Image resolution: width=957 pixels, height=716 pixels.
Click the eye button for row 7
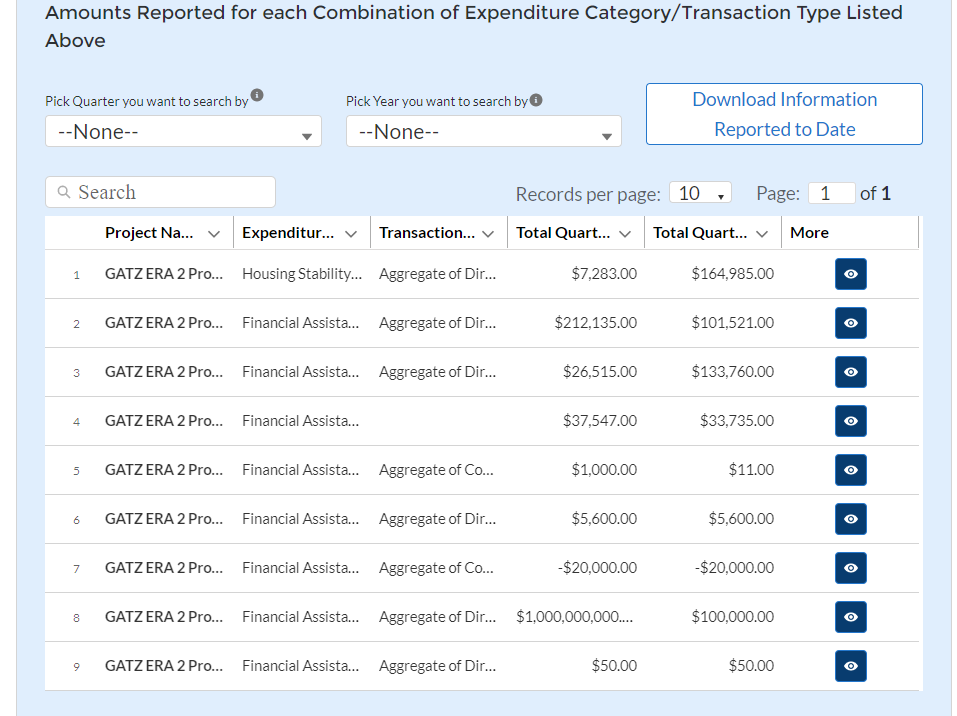[x=850, y=568]
